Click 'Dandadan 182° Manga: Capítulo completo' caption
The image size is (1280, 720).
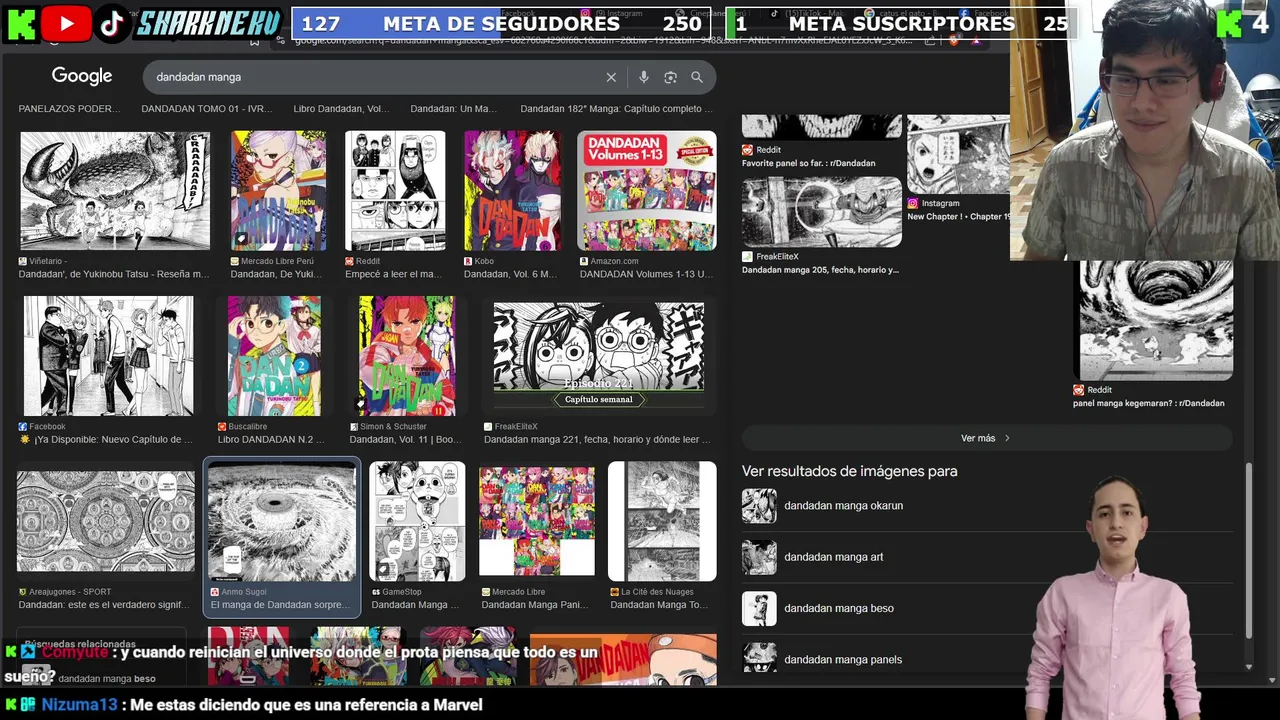pos(617,108)
